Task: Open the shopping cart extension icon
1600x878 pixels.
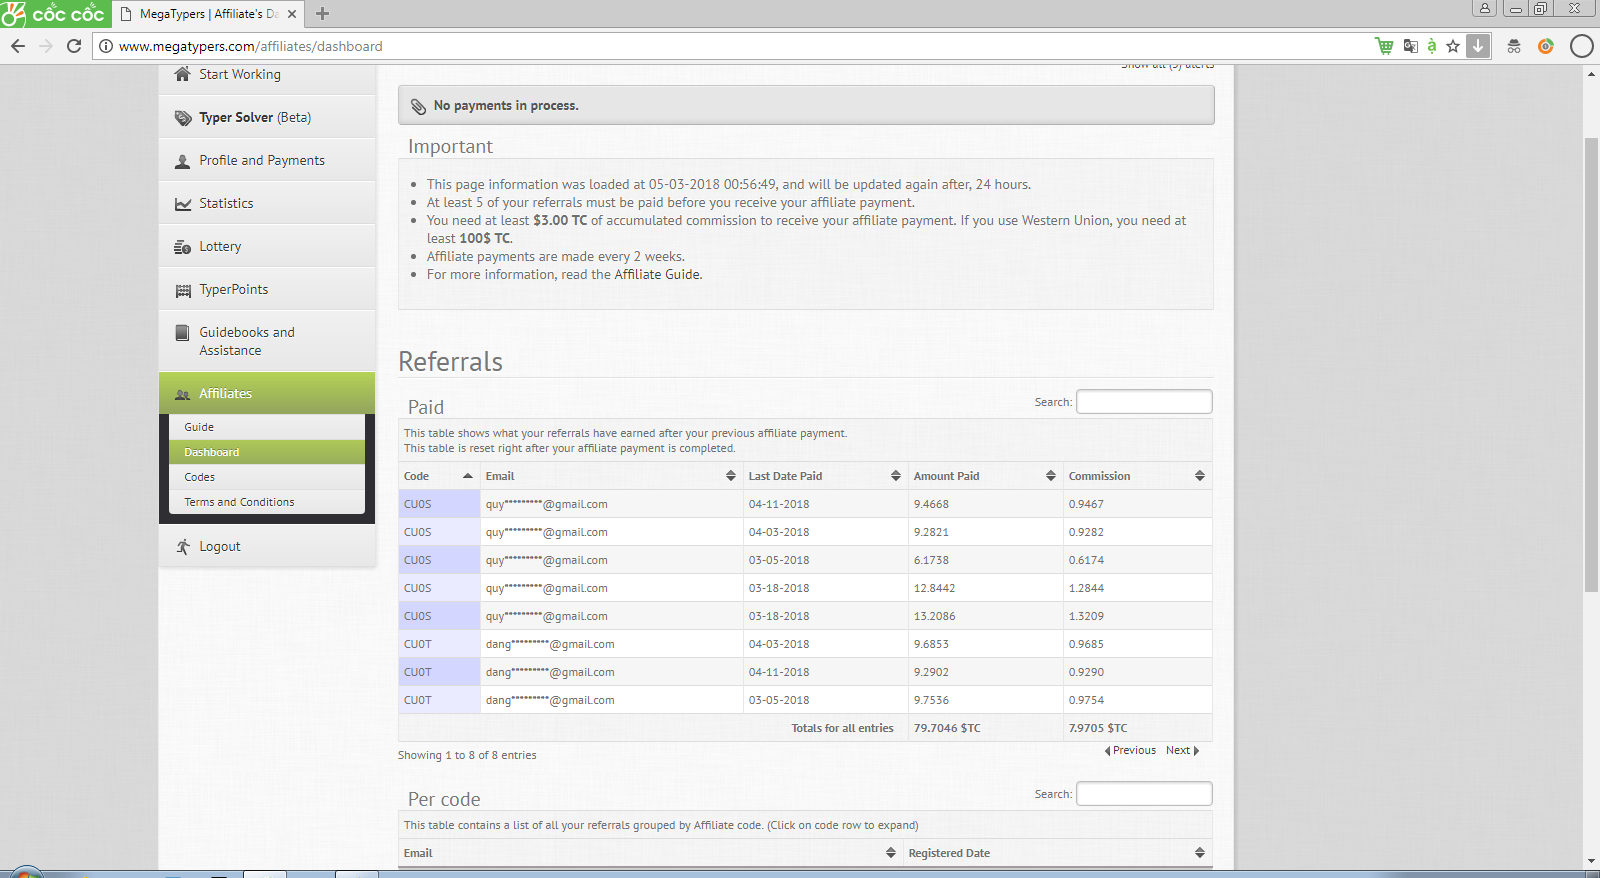Action: [x=1384, y=46]
